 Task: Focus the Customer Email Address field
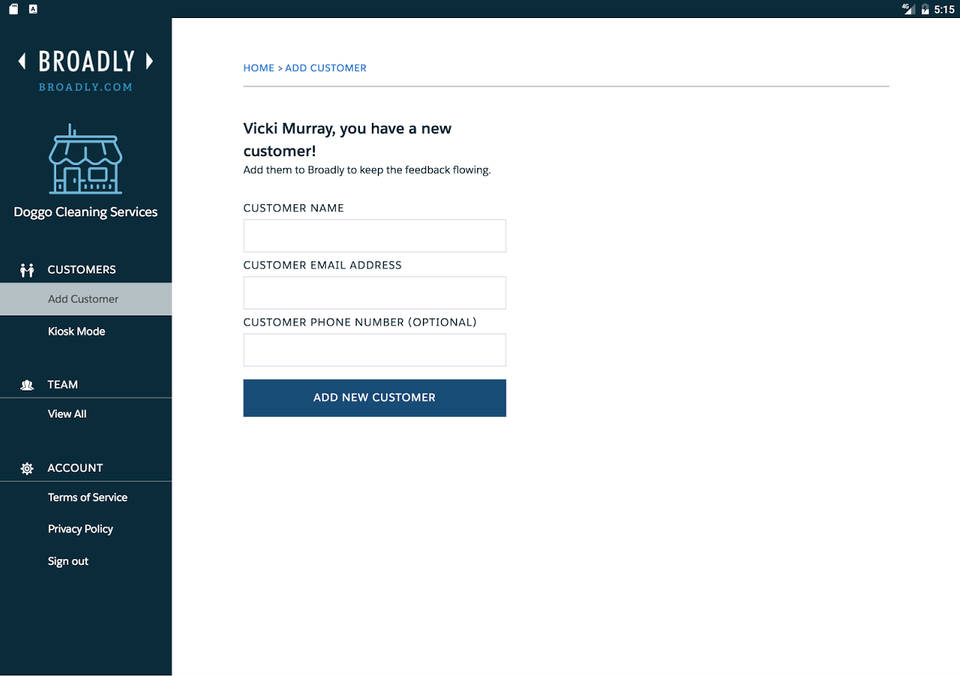pos(374,293)
